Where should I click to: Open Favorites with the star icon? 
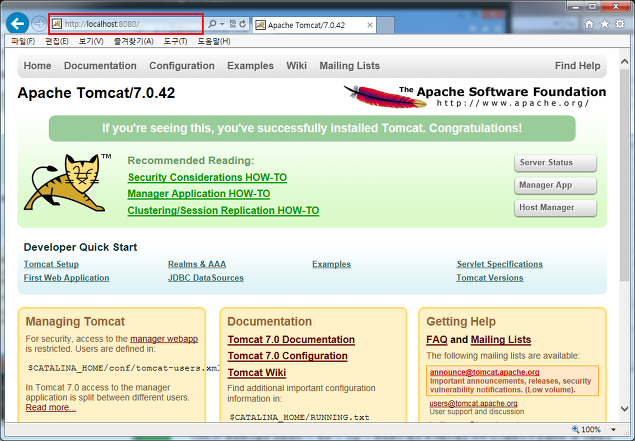(x=604, y=24)
